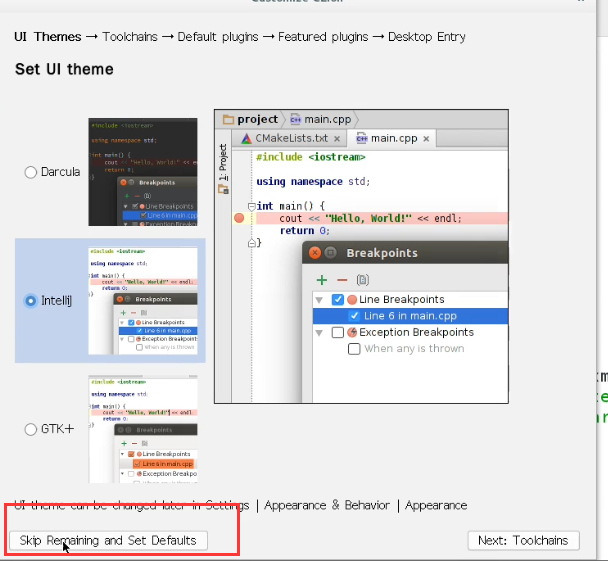Image resolution: width=608 pixels, height=561 pixels.
Task: Collapse the Exception Breakpoints tree arrow
Action: pos(319,333)
